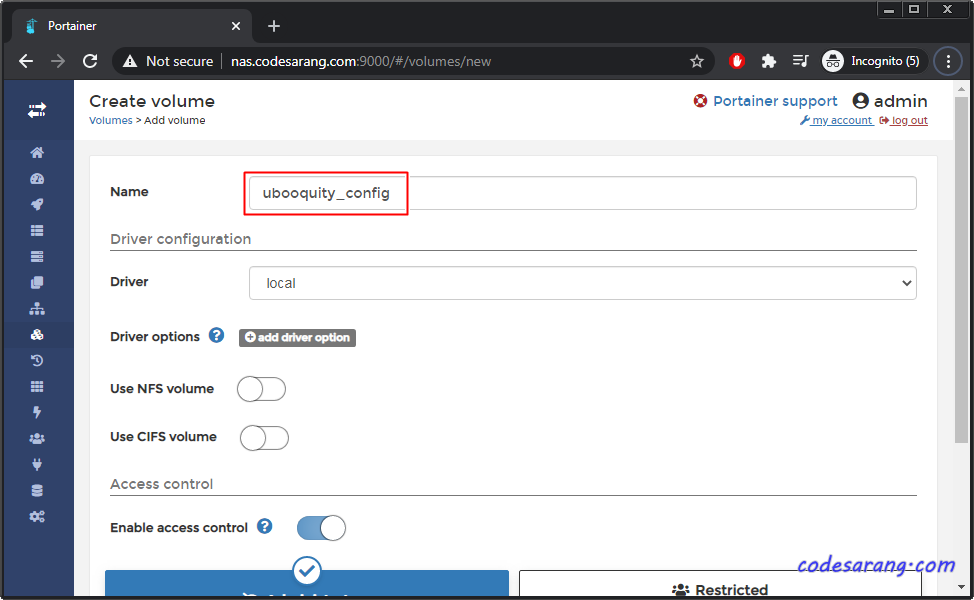Open Events history icon in sidebar
This screenshot has width=974, height=600.
point(37,360)
